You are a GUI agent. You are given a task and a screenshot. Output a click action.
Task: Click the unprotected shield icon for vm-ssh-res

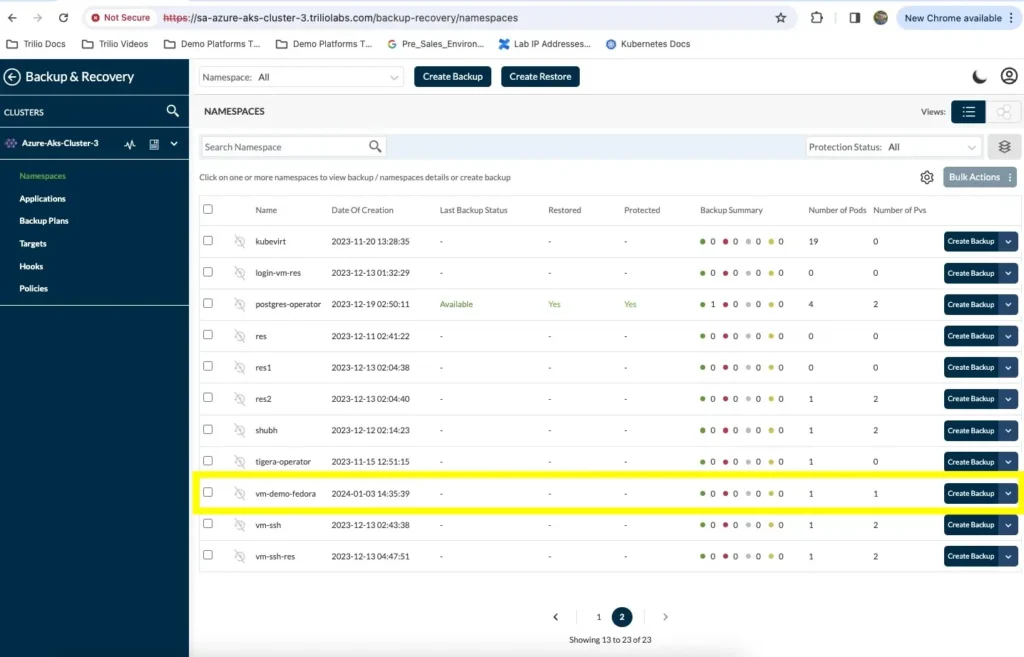coord(240,556)
